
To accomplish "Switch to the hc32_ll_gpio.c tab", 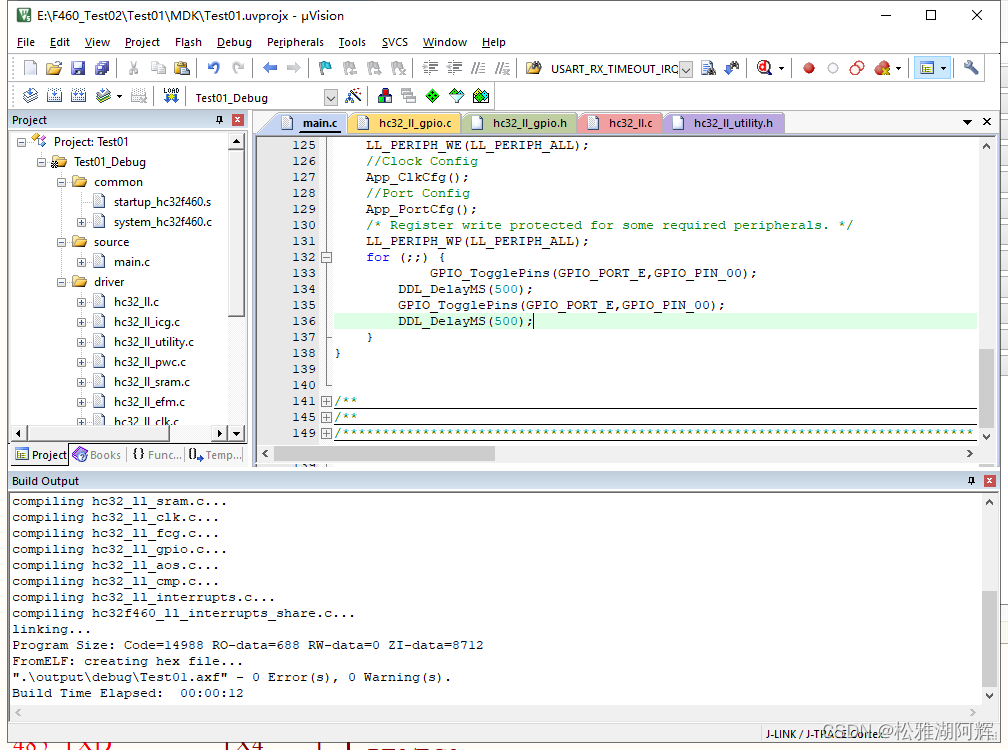I will click(406, 123).
